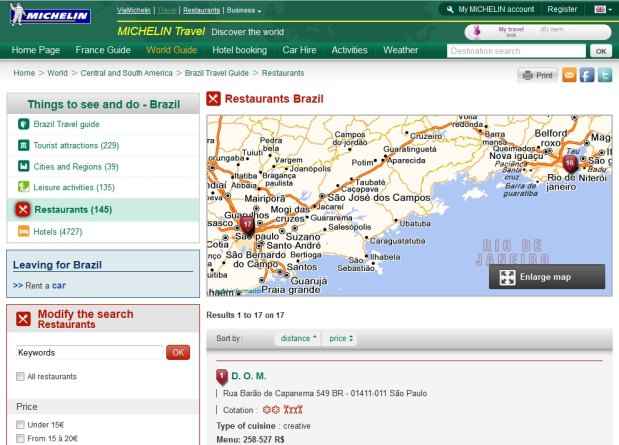Click the red OK keywords button
The width and height of the screenshot is (619, 445).
click(178, 353)
